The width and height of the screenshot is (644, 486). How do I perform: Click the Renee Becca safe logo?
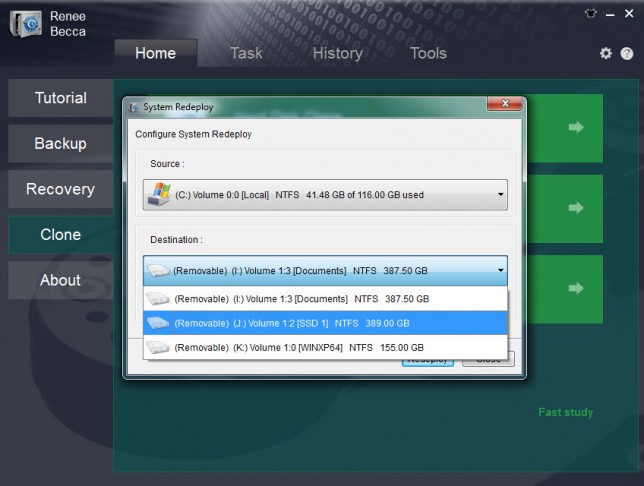point(24,24)
